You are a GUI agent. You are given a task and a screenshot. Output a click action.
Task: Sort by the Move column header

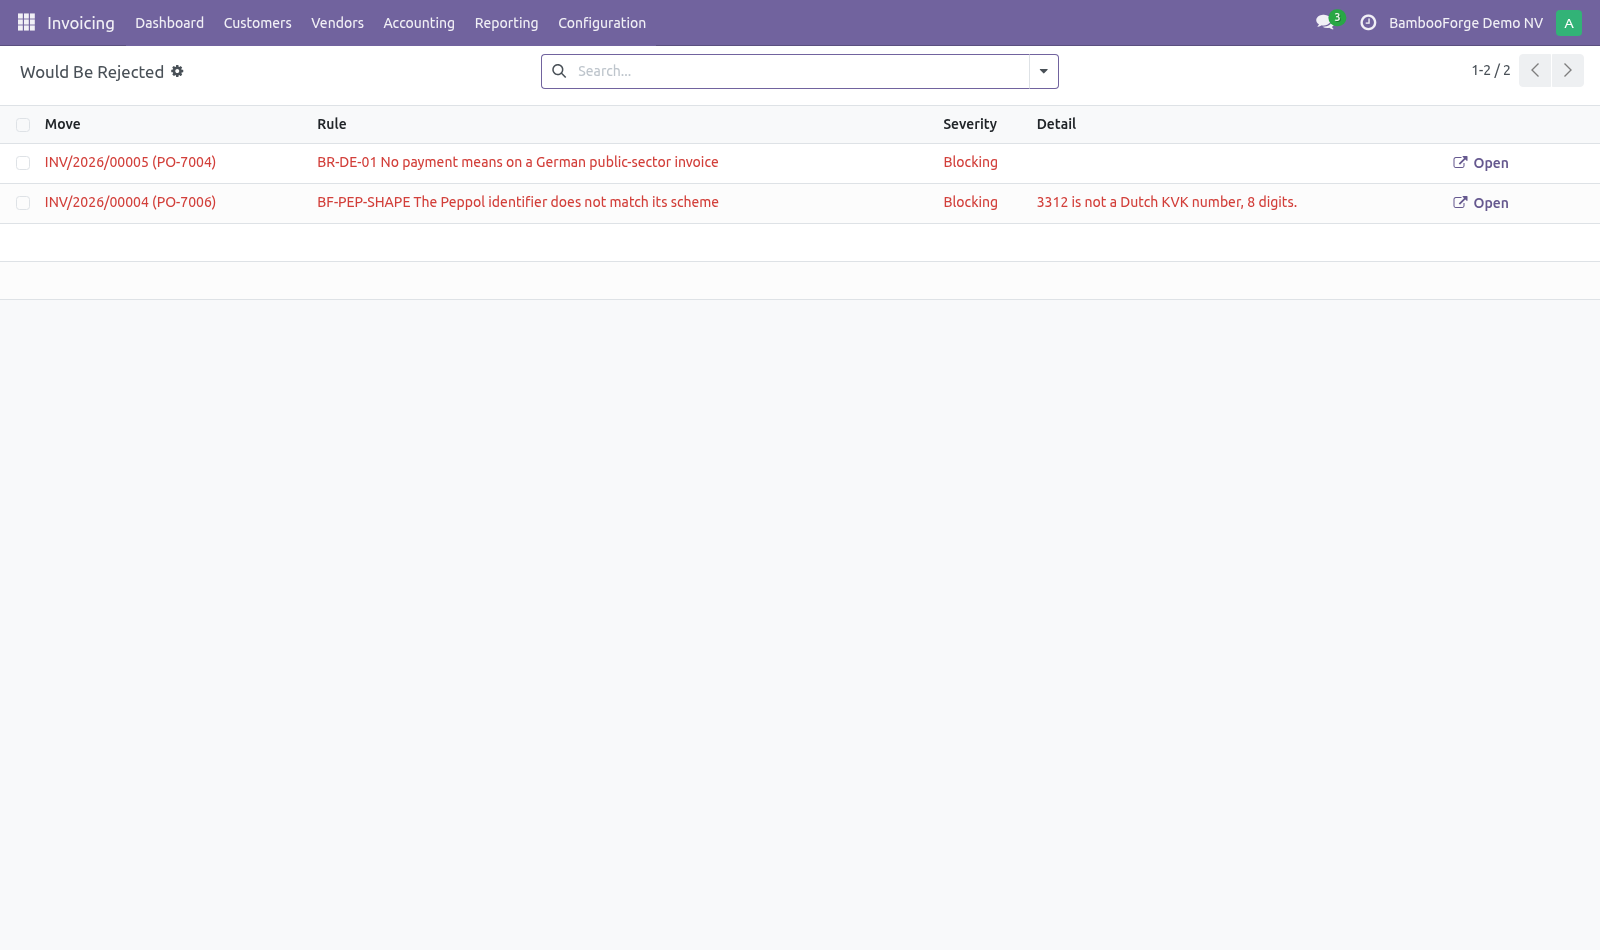[63, 124]
